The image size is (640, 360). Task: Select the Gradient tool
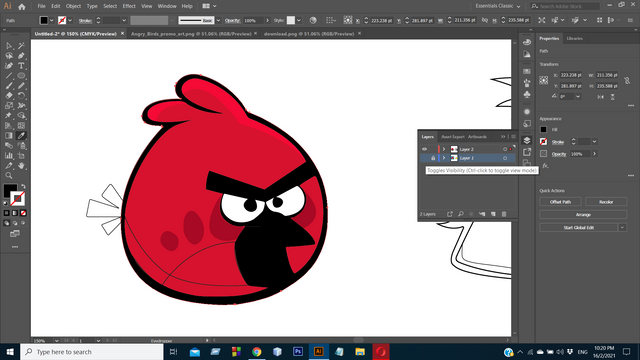[x=9, y=136]
